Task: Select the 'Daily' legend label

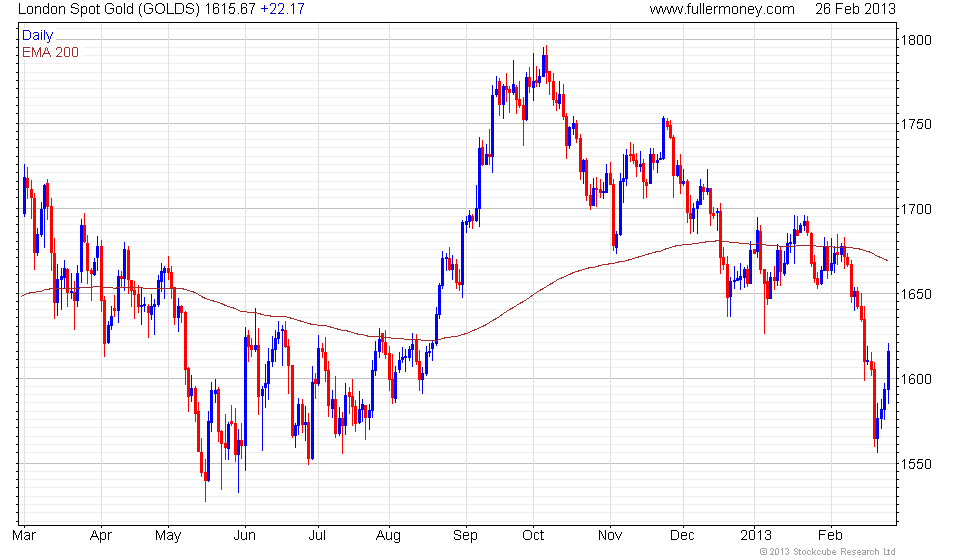Action: click(38, 36)
